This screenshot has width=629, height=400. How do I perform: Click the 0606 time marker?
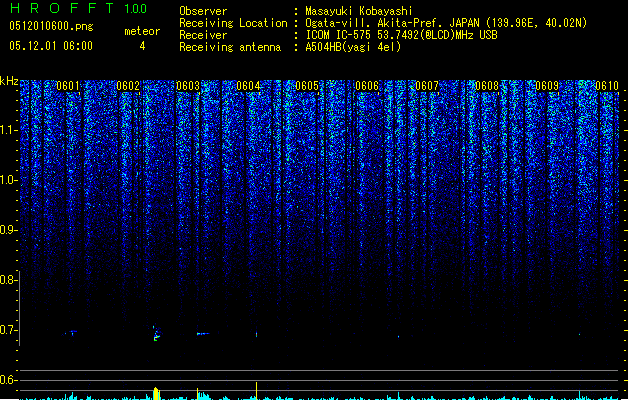[367, 86]
